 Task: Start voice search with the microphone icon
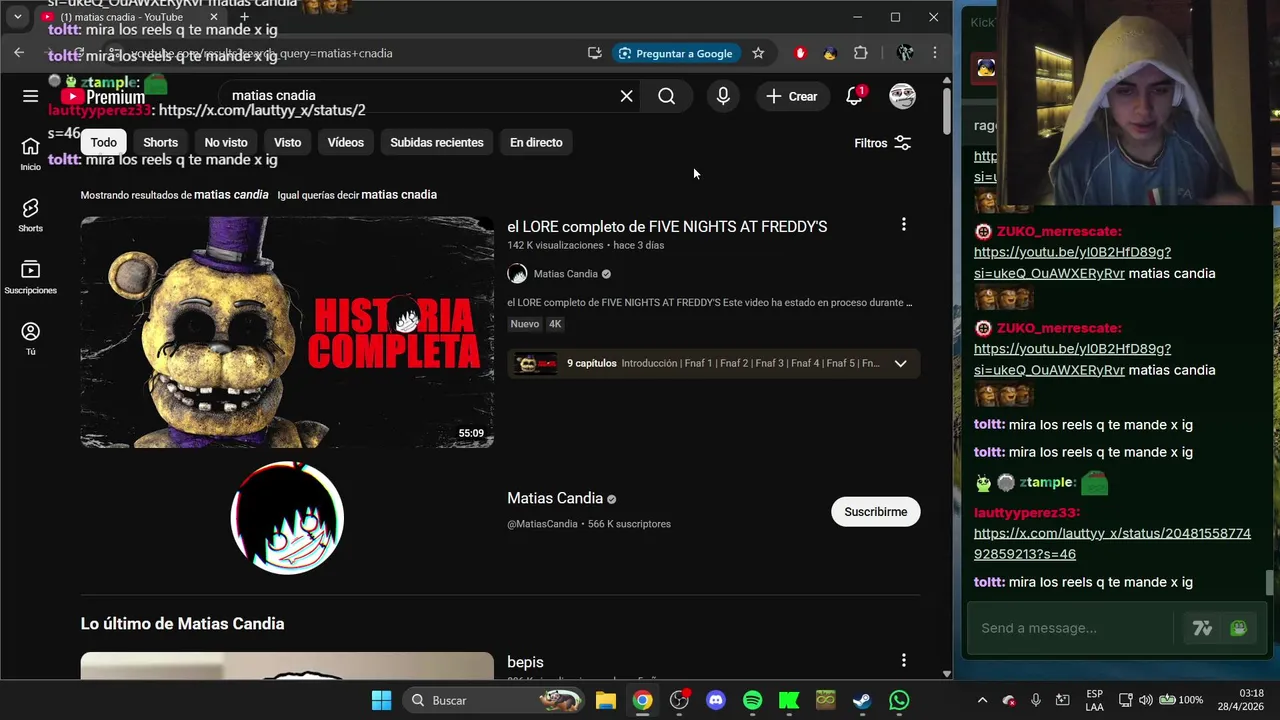click(723, 96)
